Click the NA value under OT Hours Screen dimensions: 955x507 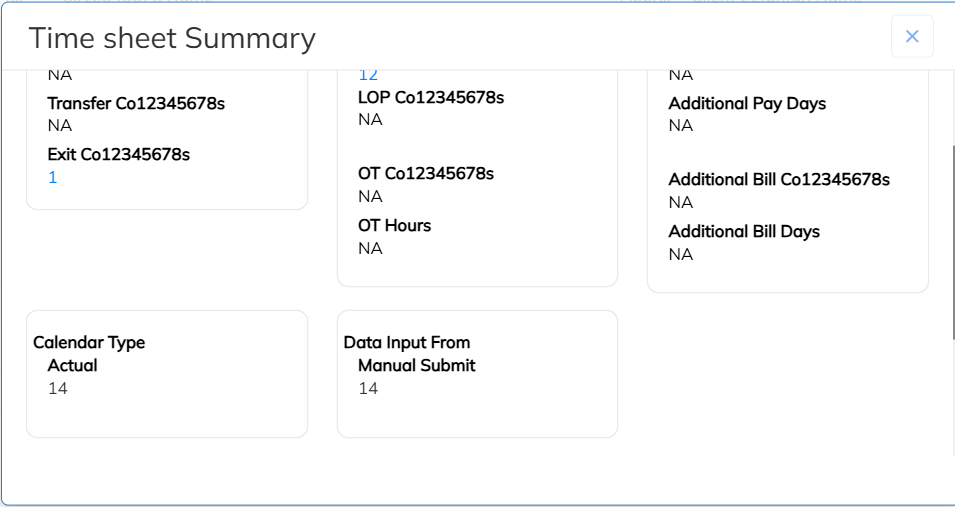point(370,248)
